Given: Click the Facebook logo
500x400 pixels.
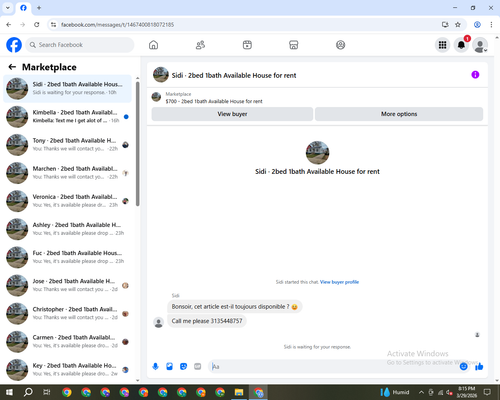Looking at the screenshot, I should (14, 45).
